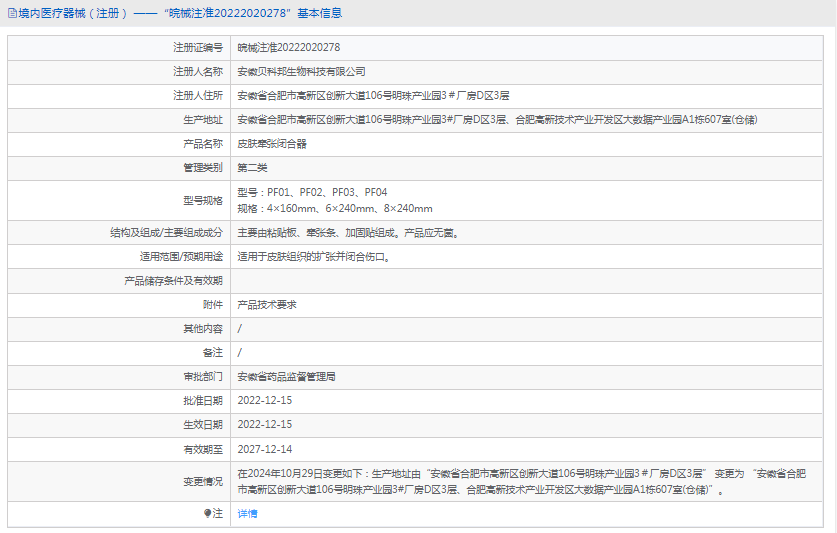Select the approving department 安徽省药品监督管理局
Image resolution: width=837 pixels, height=533 pixels.
287,377
